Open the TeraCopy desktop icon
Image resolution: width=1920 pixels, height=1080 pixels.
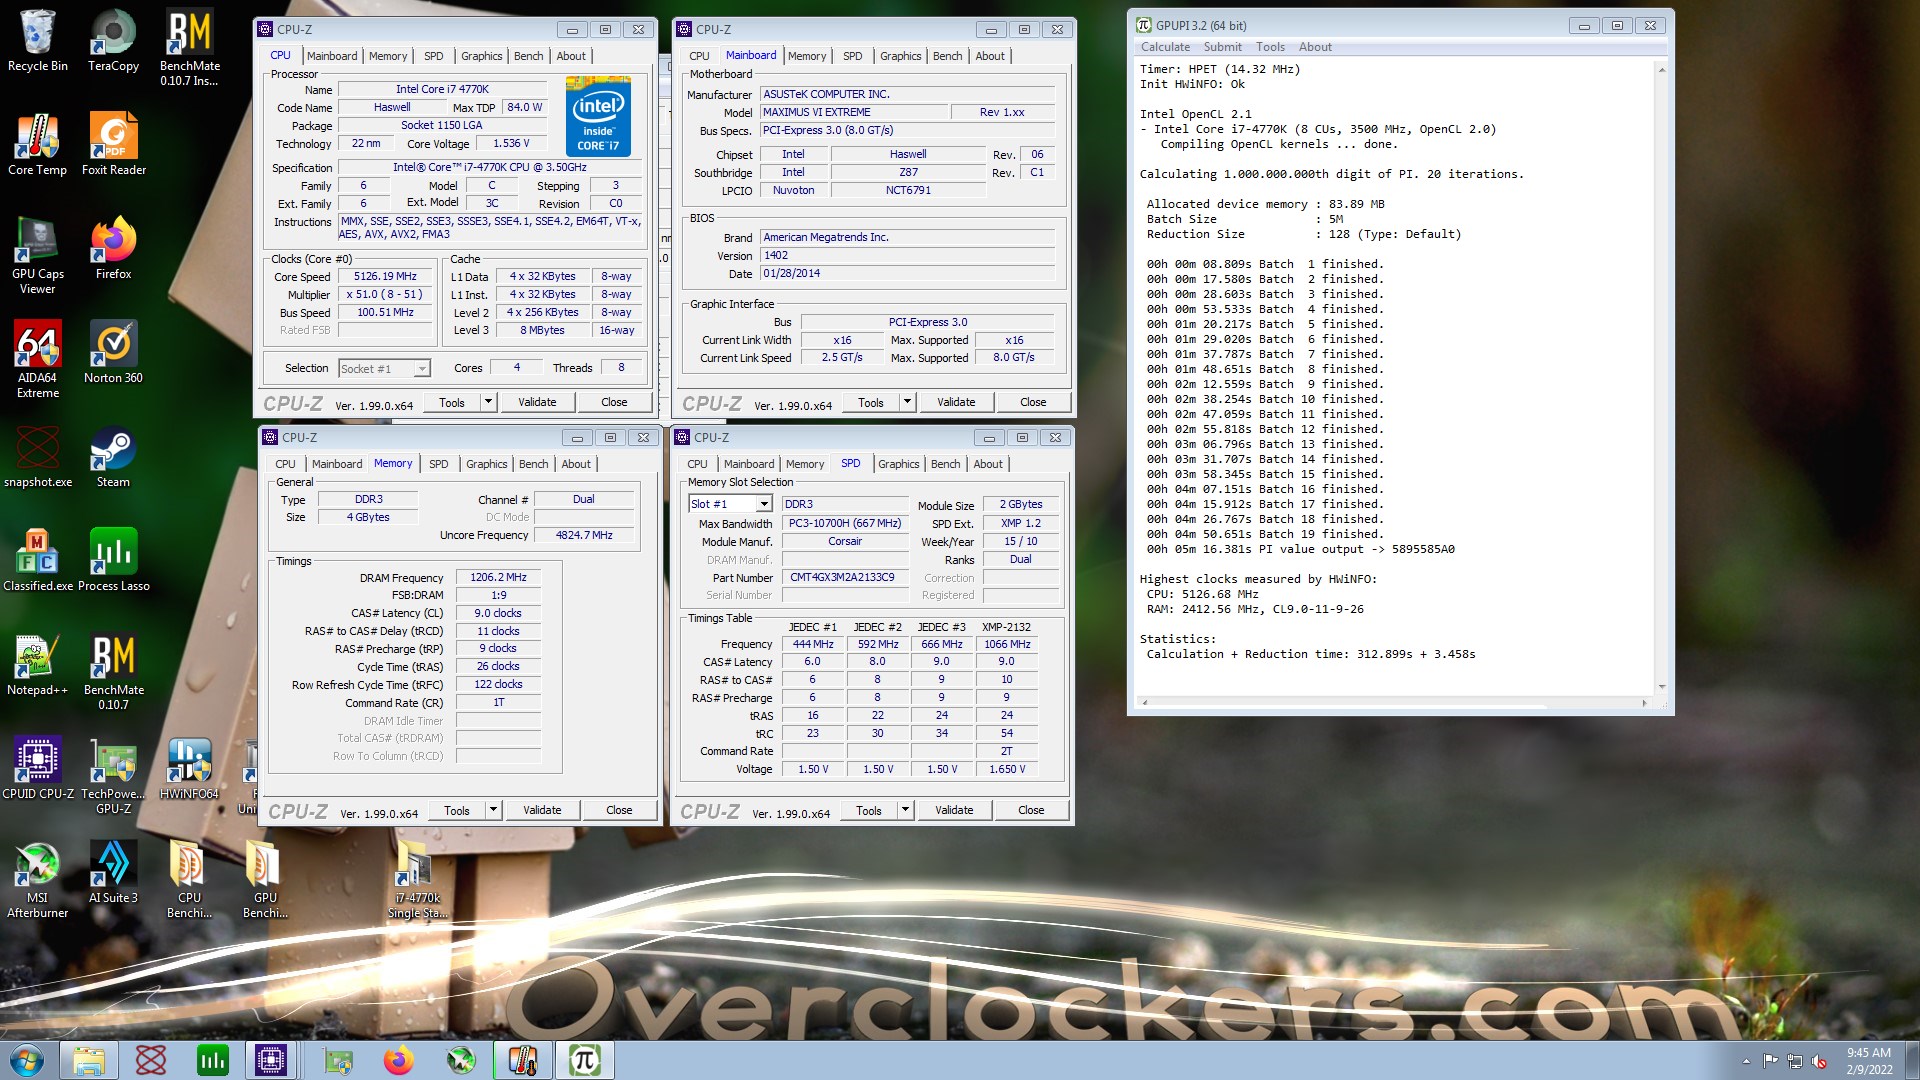[113, 40]
